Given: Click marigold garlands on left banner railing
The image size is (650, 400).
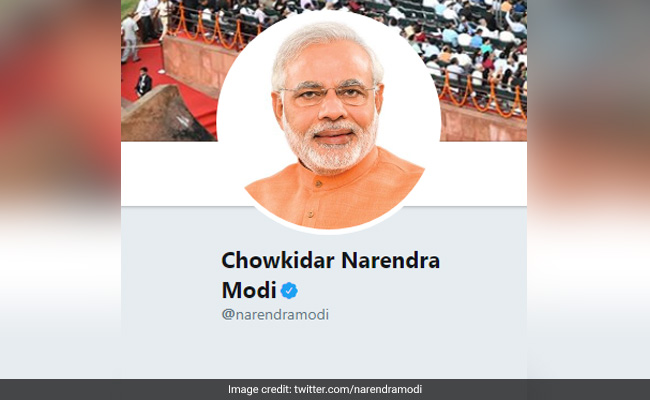Looking at the screenshot, I should (213, 29).
